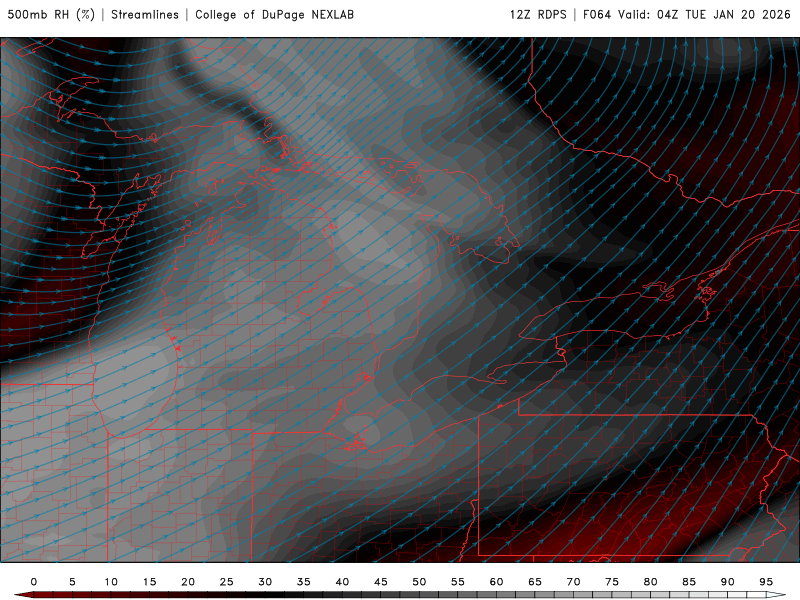Click the colorbar label "0"
Viewport: 800px width, 600px height.
click(34, 582)
